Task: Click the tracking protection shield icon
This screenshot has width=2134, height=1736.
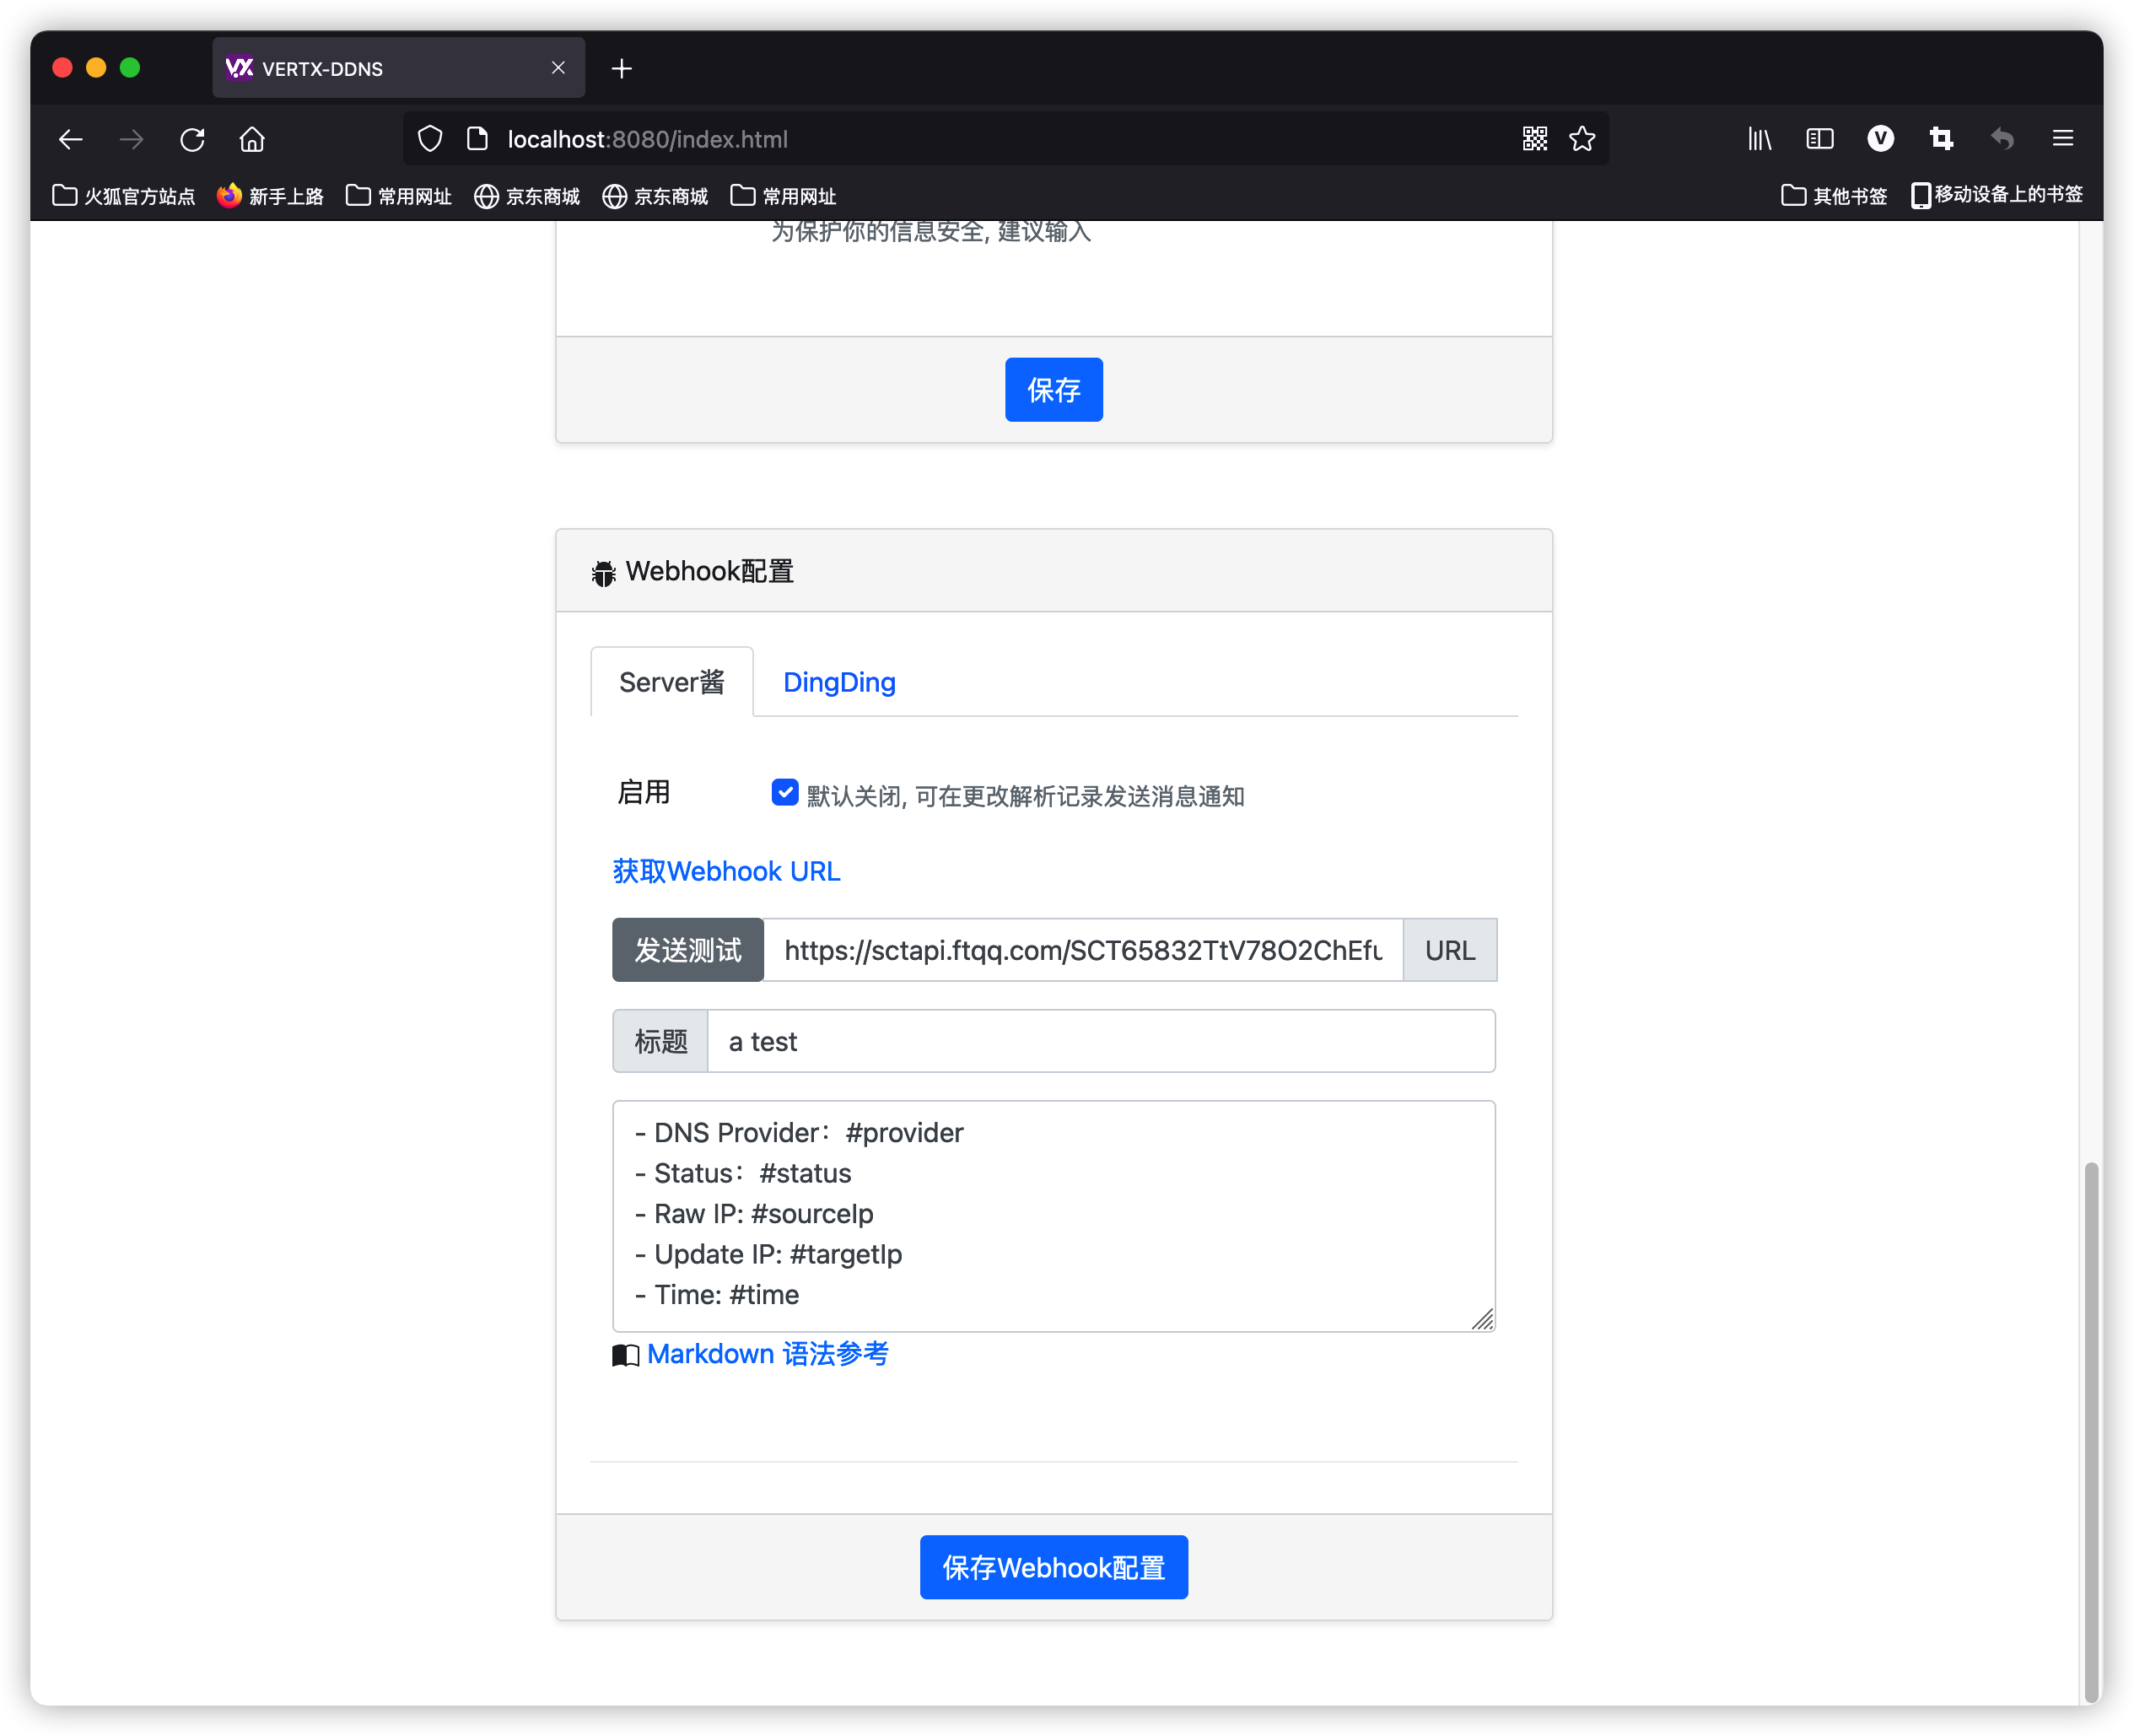Action: 430,139
